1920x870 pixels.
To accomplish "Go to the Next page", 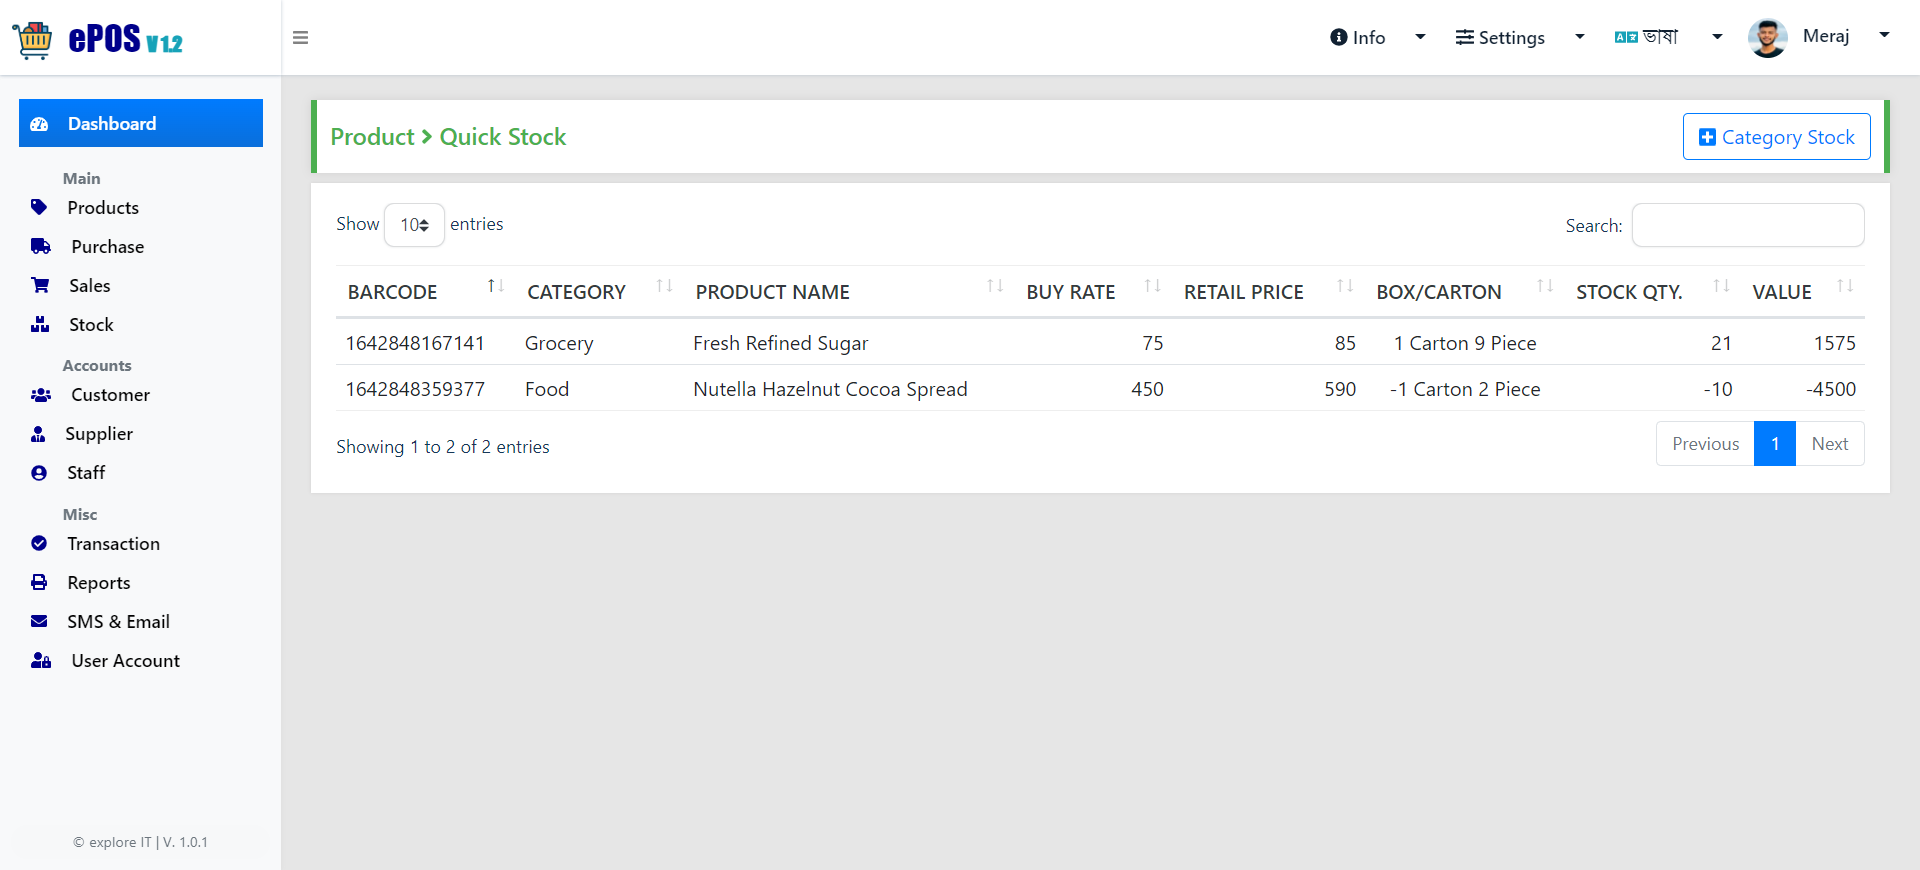I will pos(1829,443).
